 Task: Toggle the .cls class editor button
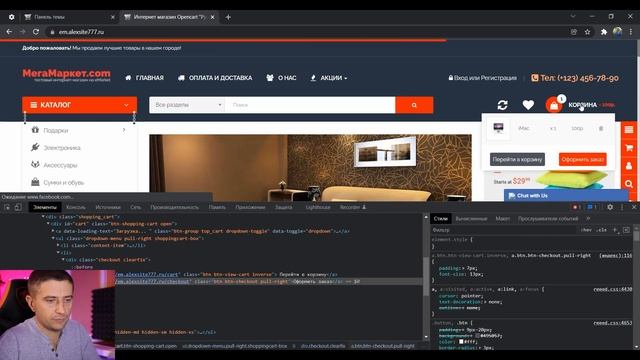click(x=601, y=230)
